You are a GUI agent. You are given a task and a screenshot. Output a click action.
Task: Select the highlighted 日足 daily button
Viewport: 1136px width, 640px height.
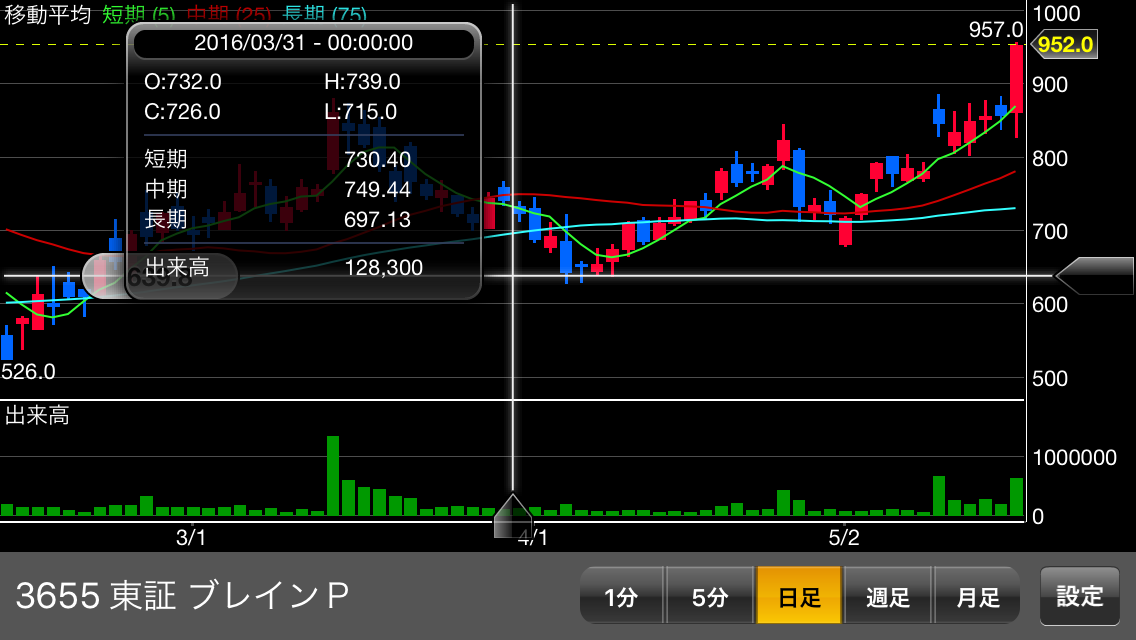click(799, 597)
